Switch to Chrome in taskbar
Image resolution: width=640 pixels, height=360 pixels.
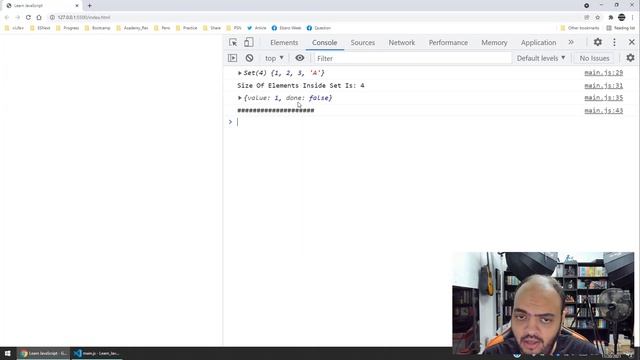[44, 353]
